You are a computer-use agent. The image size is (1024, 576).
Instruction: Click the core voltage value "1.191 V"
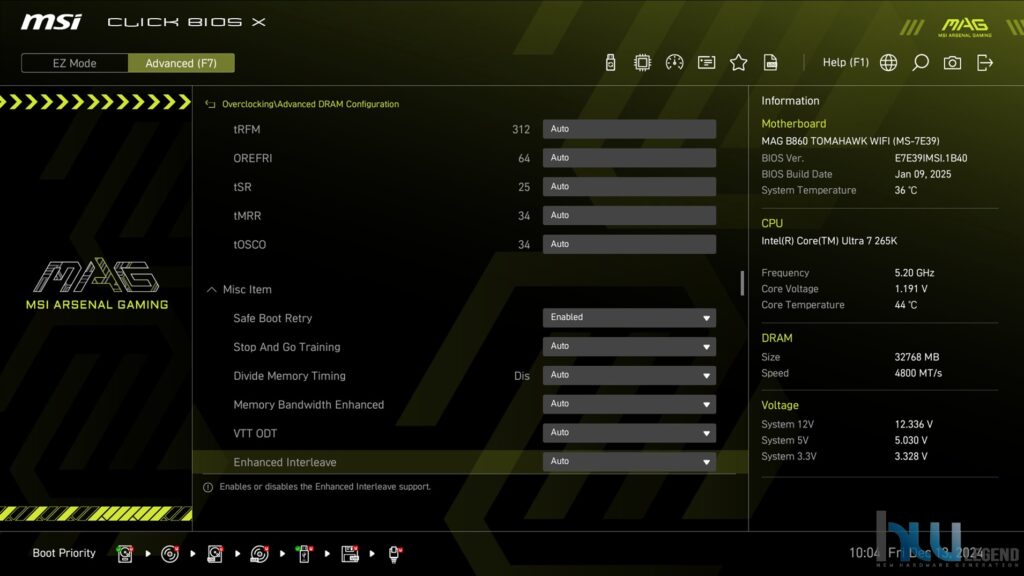[x=911, y=289]
